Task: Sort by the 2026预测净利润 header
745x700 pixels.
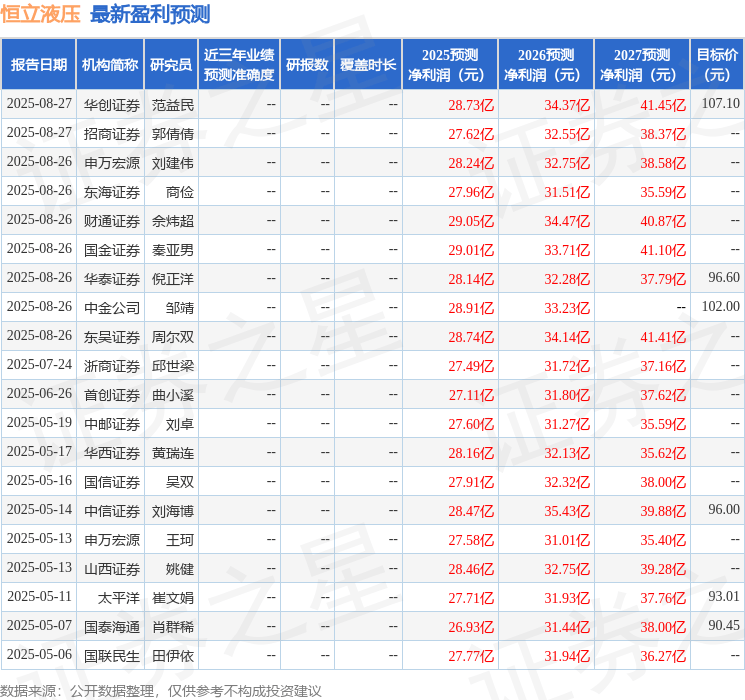Action: (x=546, y=65)
